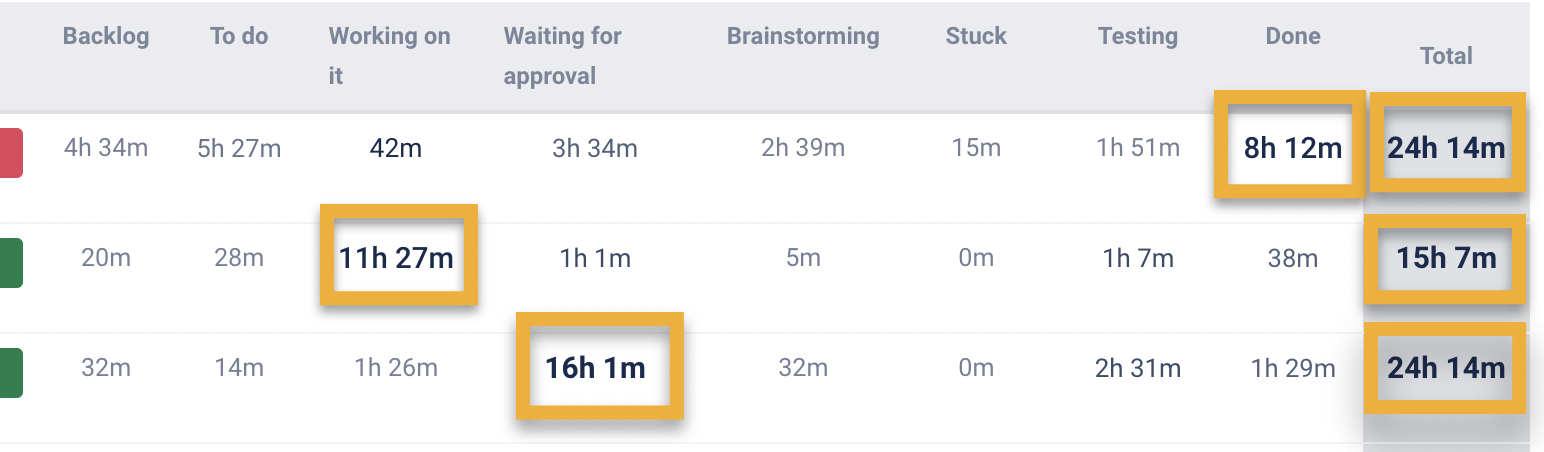Viewport: 1544px width, 452px height.
Task: Select the highlighted 16h 1m cell
Action: (x=596, y=367)
